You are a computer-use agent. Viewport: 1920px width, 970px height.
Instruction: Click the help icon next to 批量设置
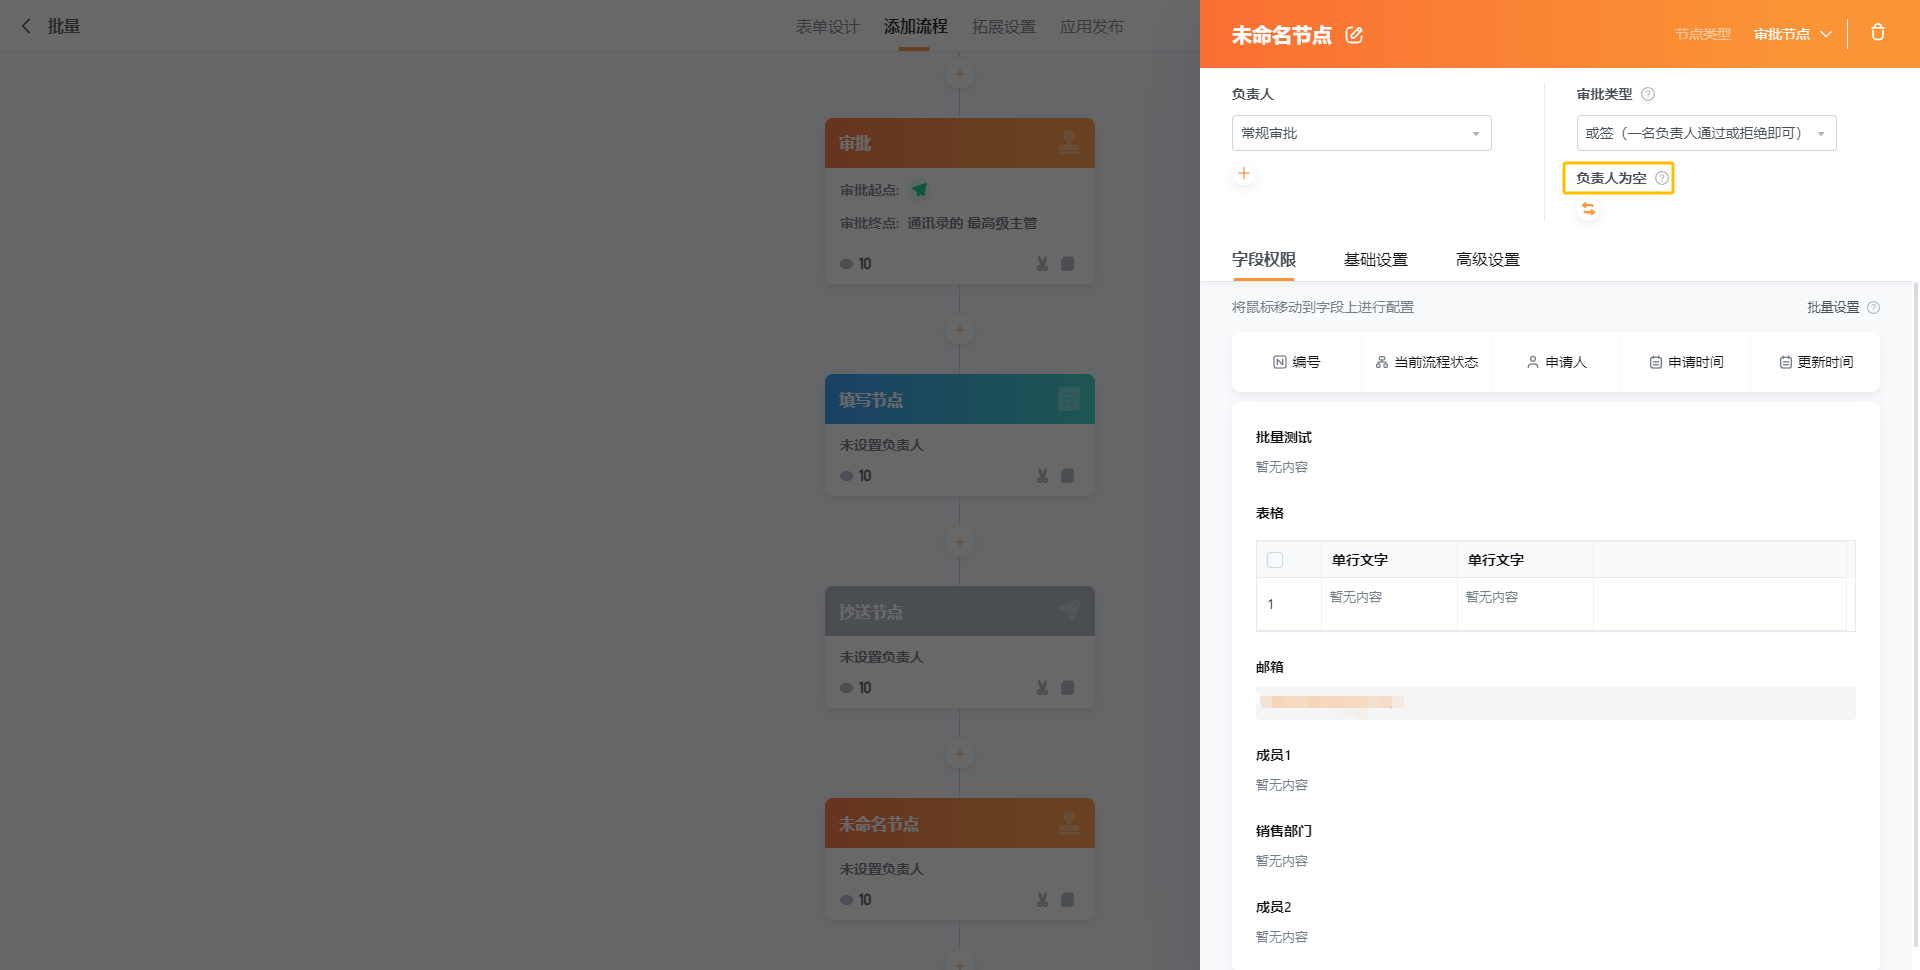tap(1874, 308)
